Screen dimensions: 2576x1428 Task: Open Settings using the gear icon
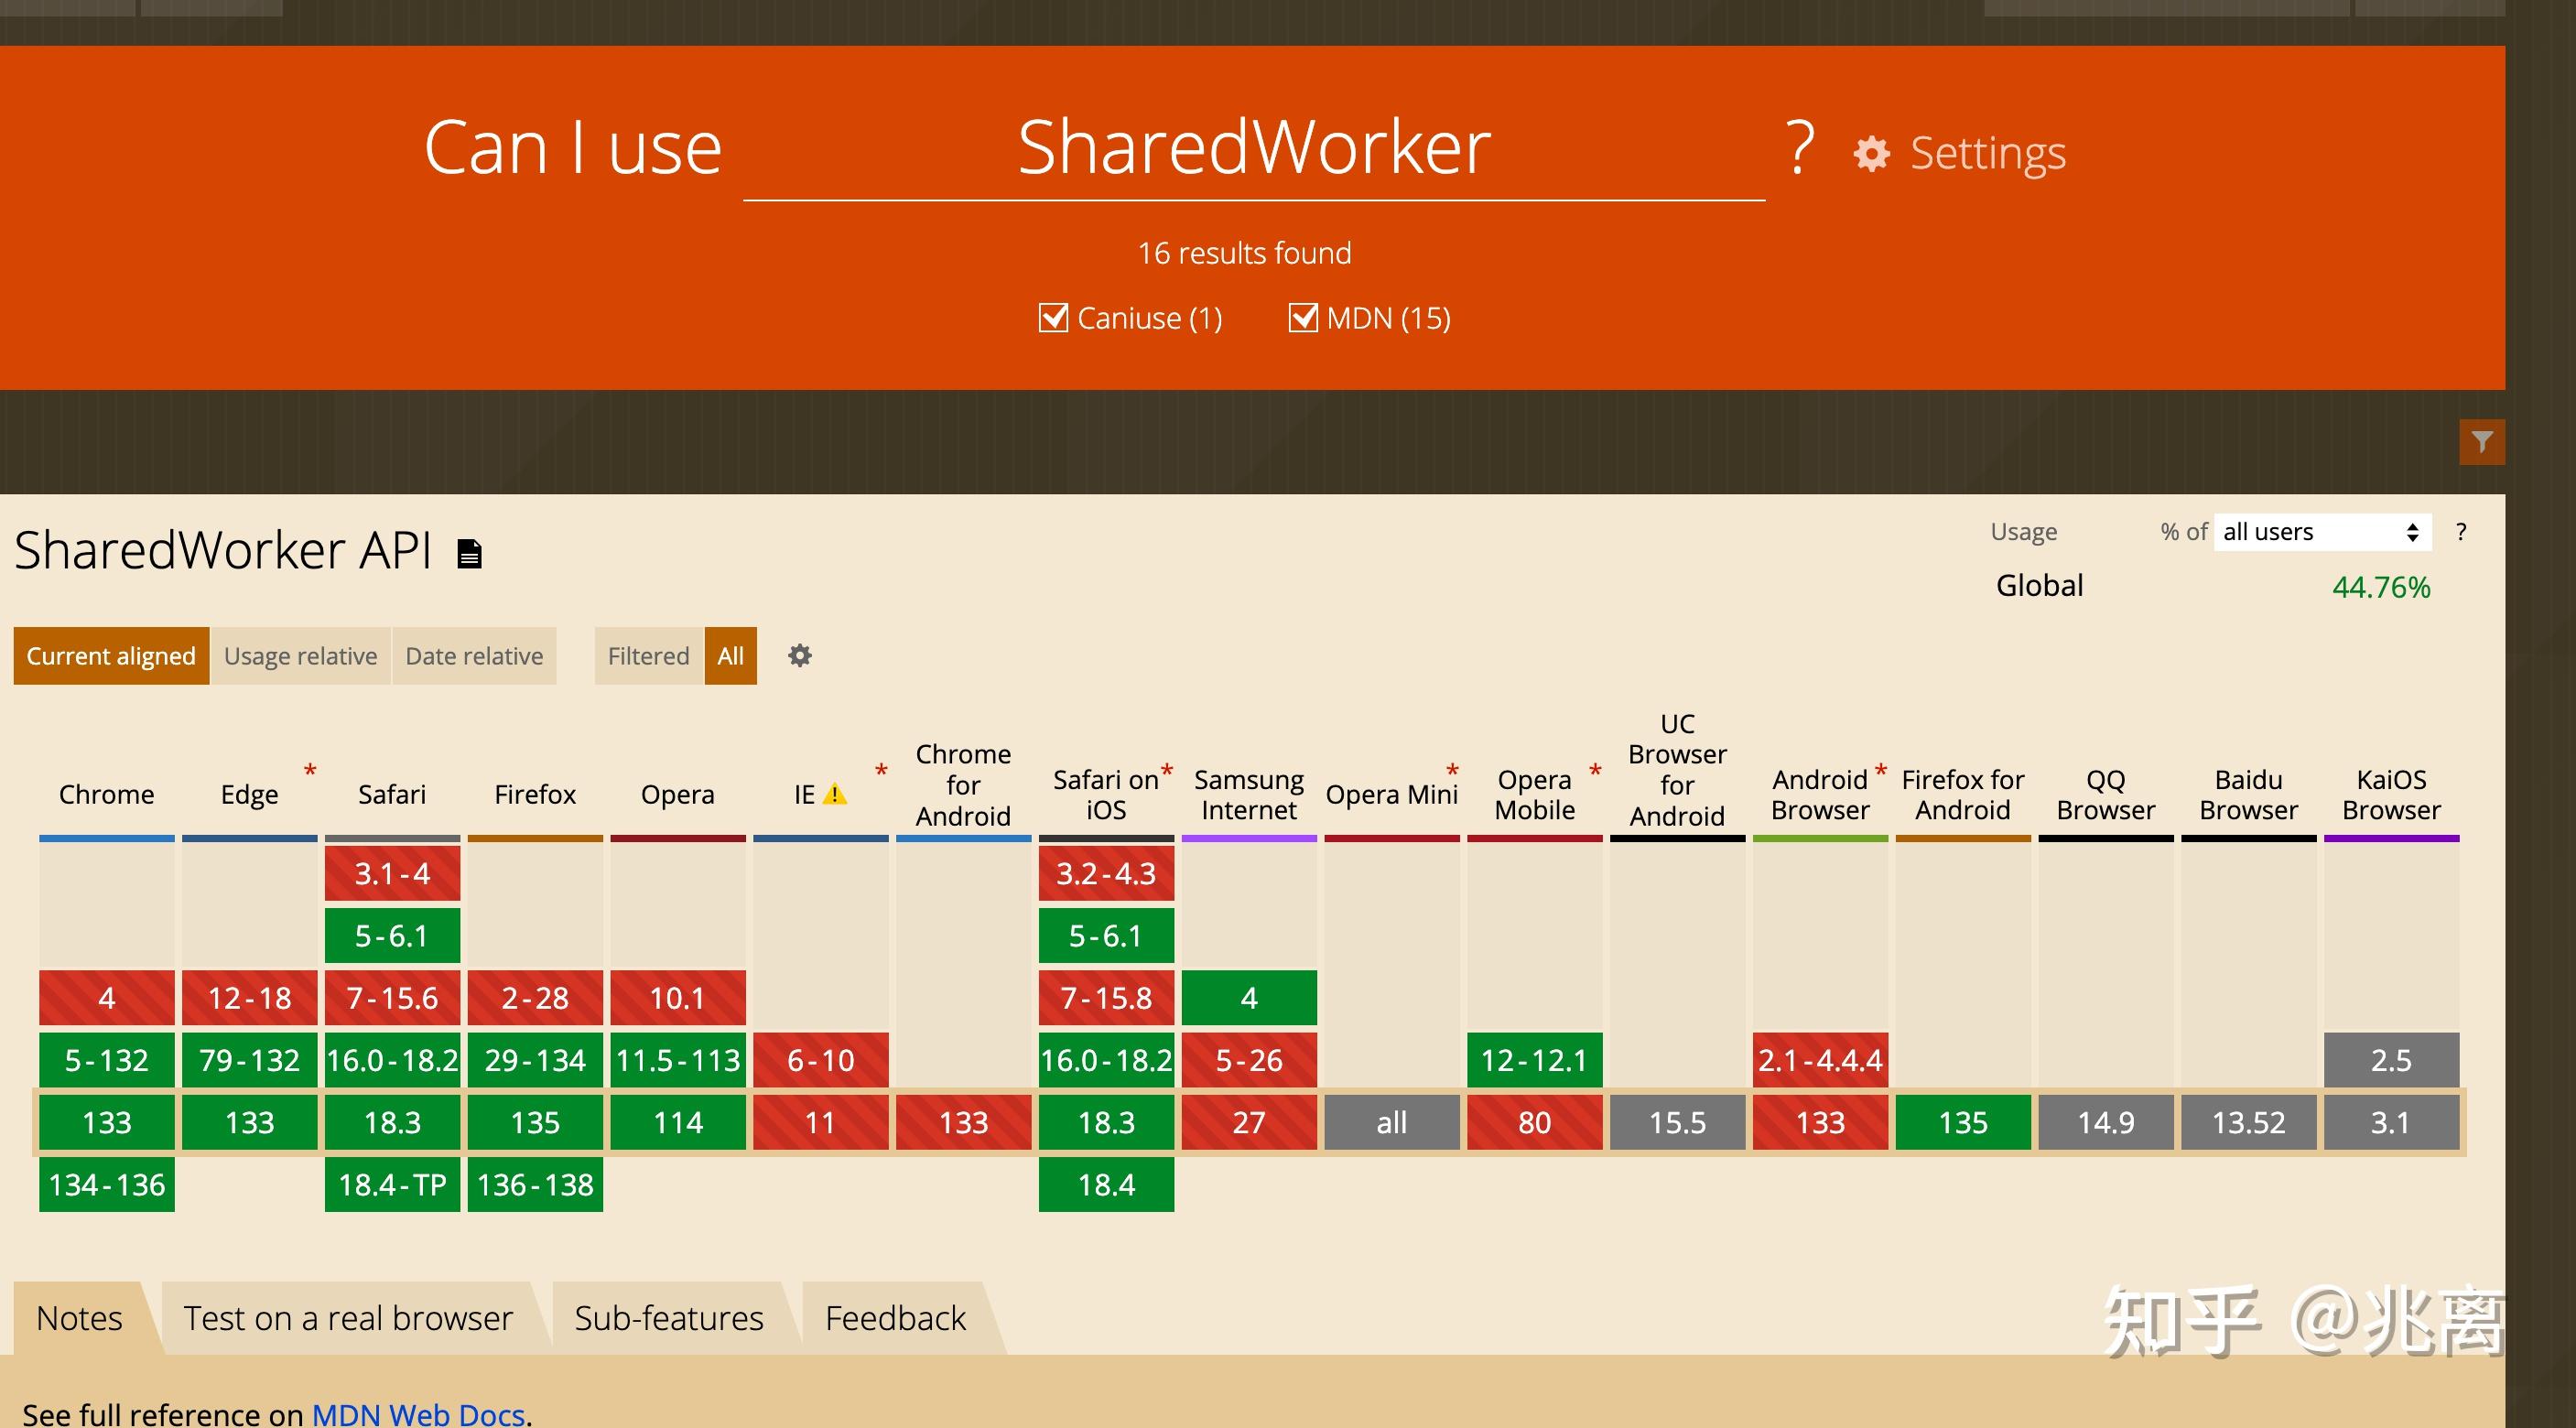[x=1874, y=152]
